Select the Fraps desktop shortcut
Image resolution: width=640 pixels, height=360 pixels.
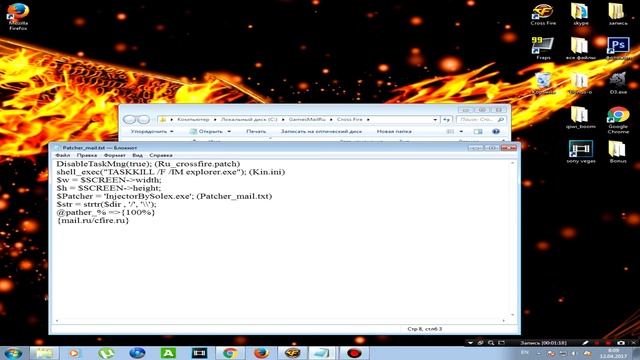click(x=543, y=48)
